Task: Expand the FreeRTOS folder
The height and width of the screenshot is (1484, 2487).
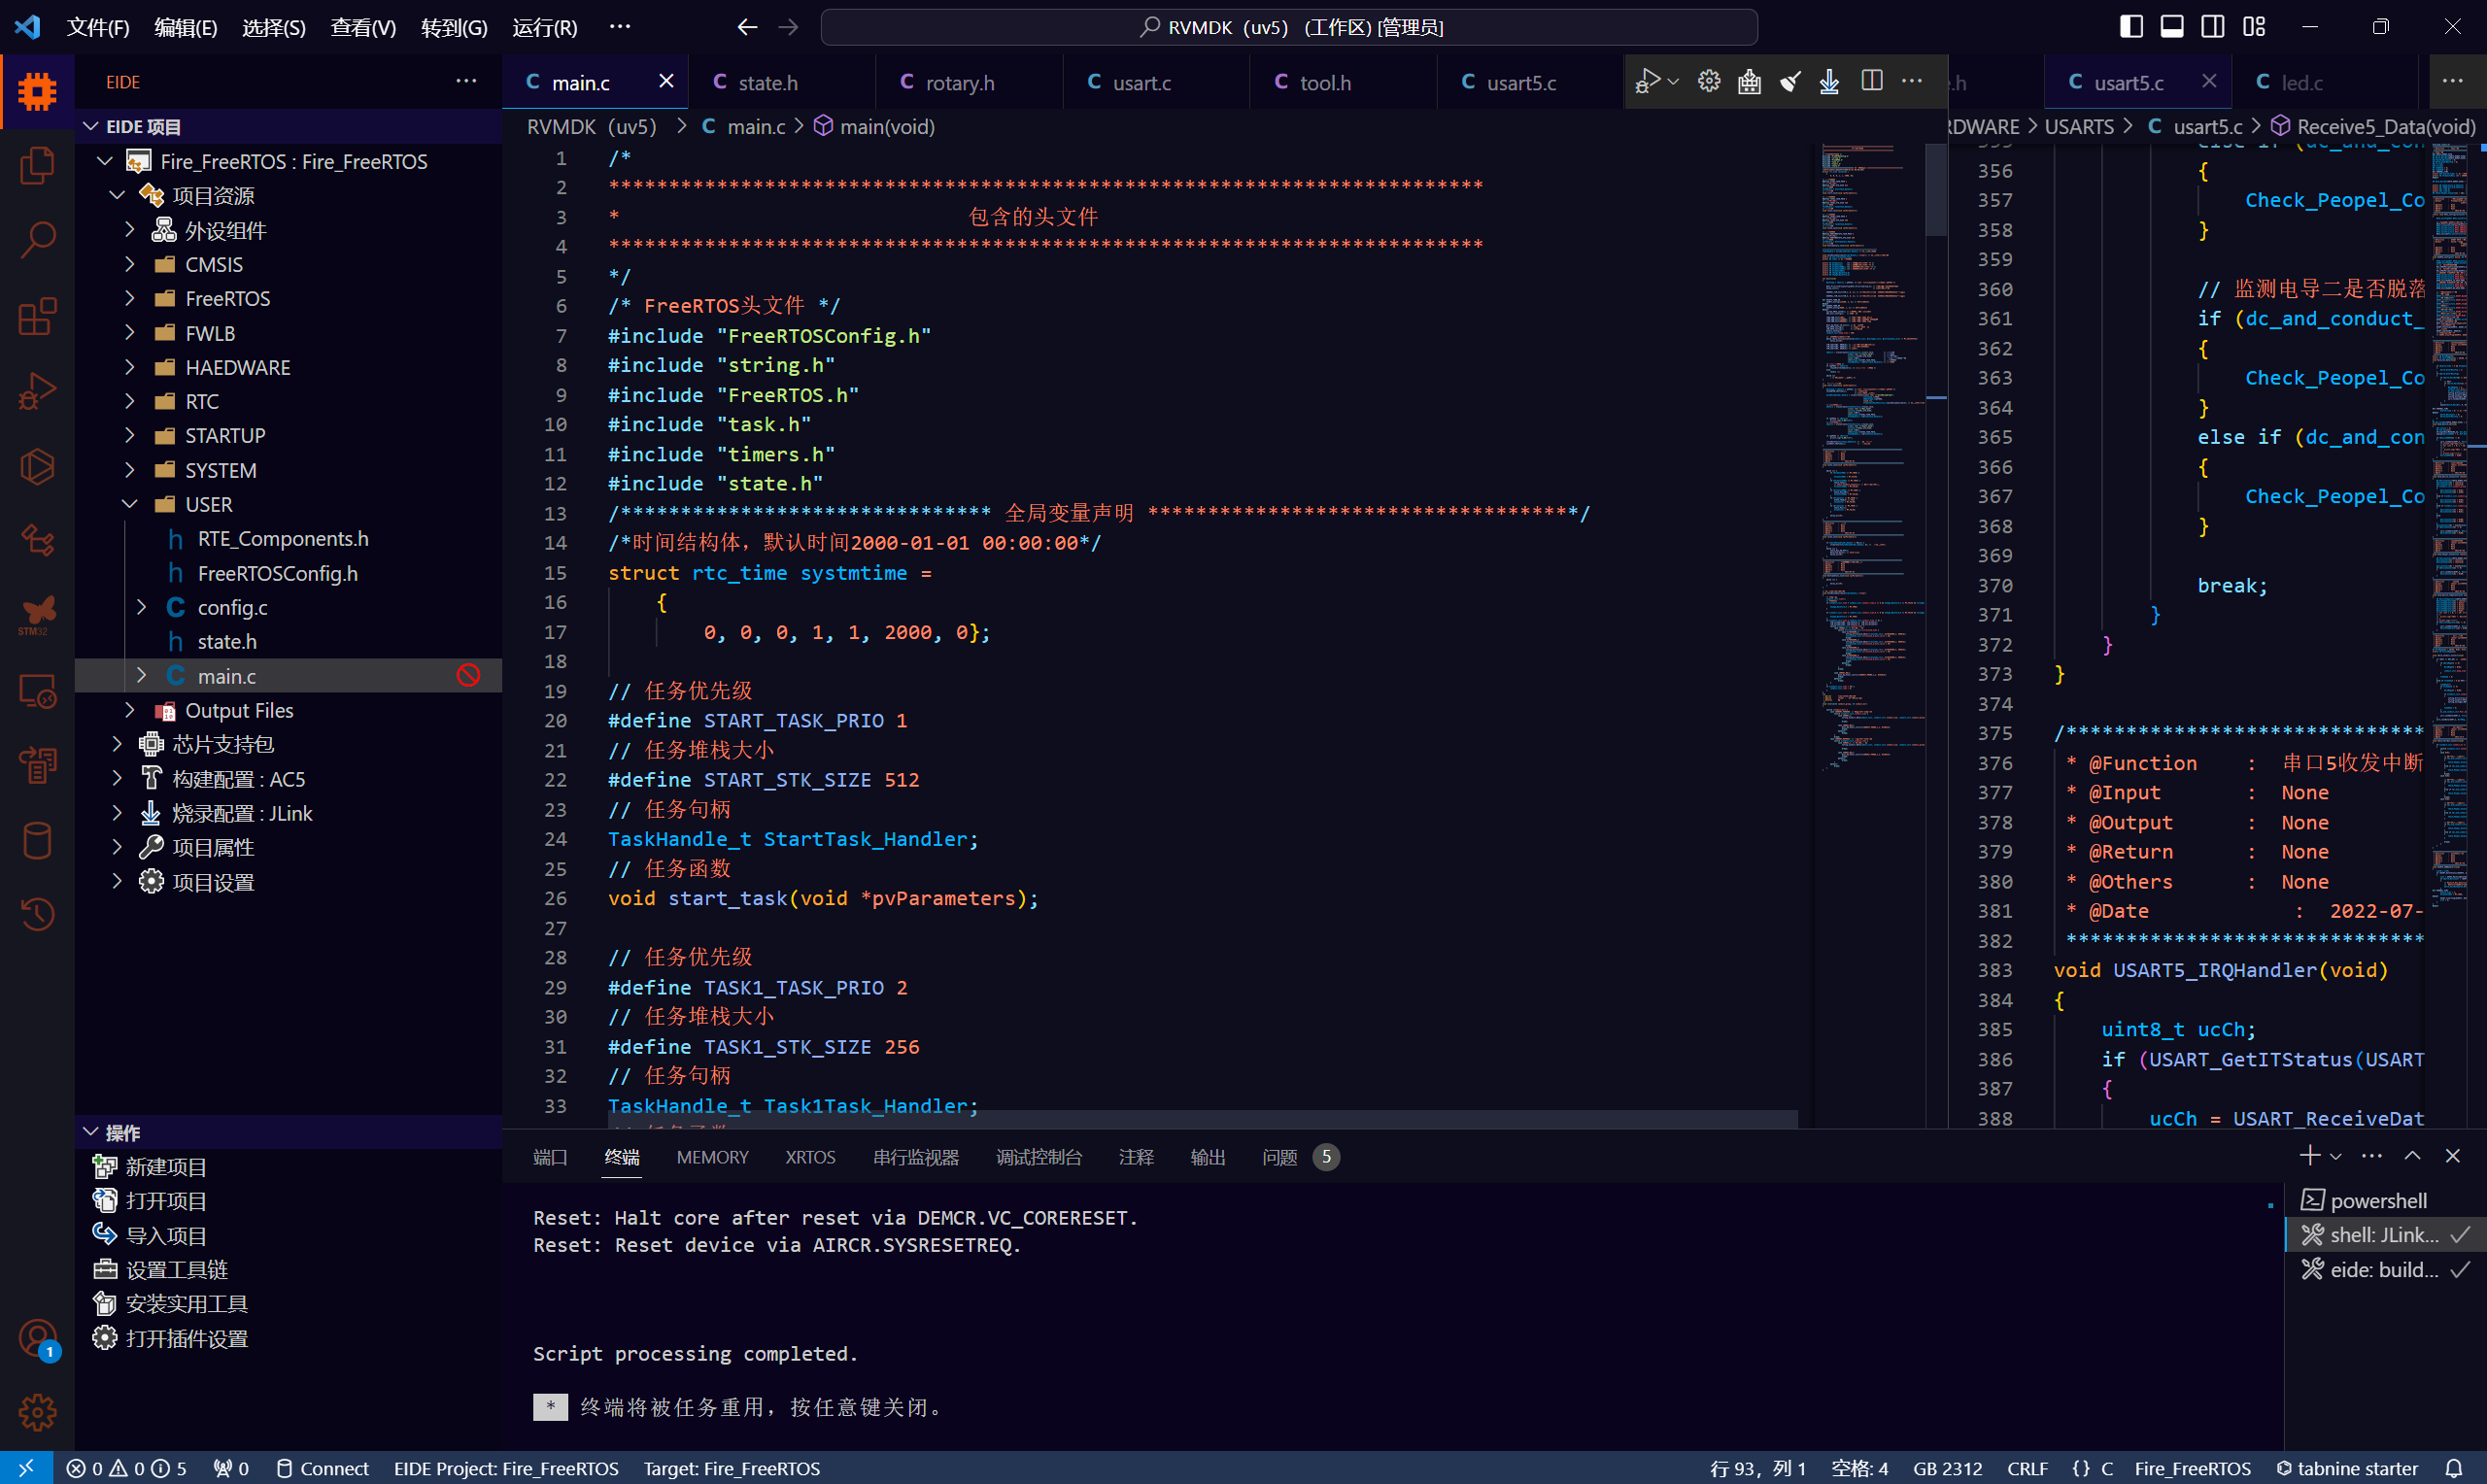Action: click(x=130, y=298)
